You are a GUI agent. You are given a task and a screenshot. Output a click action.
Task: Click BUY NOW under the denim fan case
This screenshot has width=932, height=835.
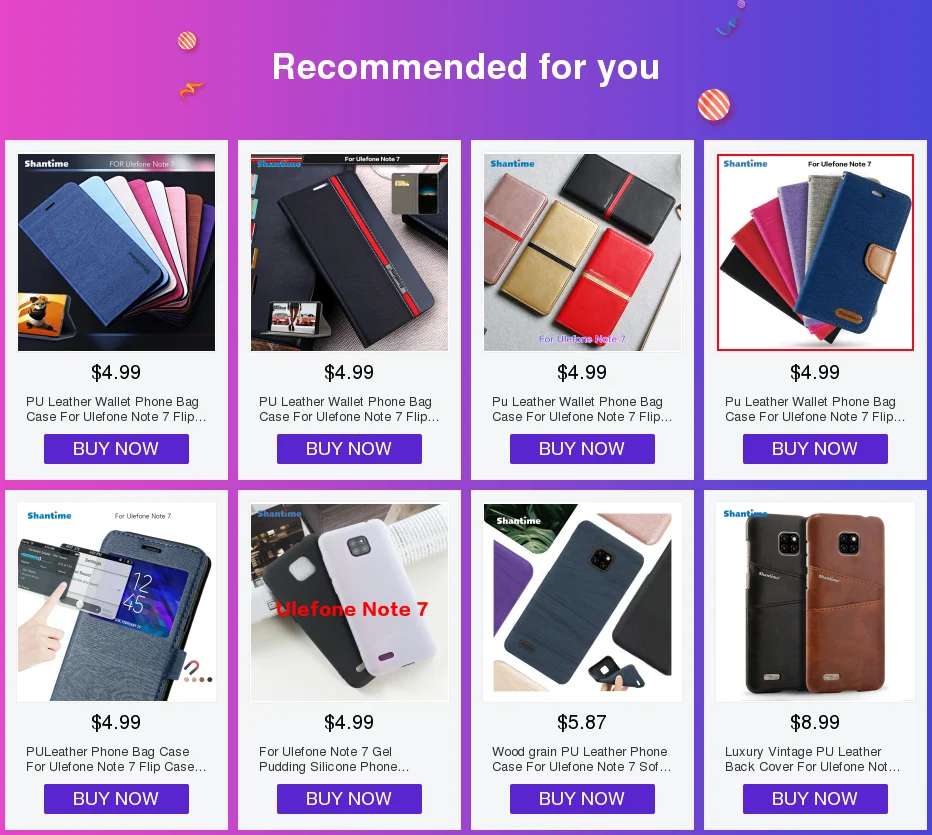tap(816, 449)
